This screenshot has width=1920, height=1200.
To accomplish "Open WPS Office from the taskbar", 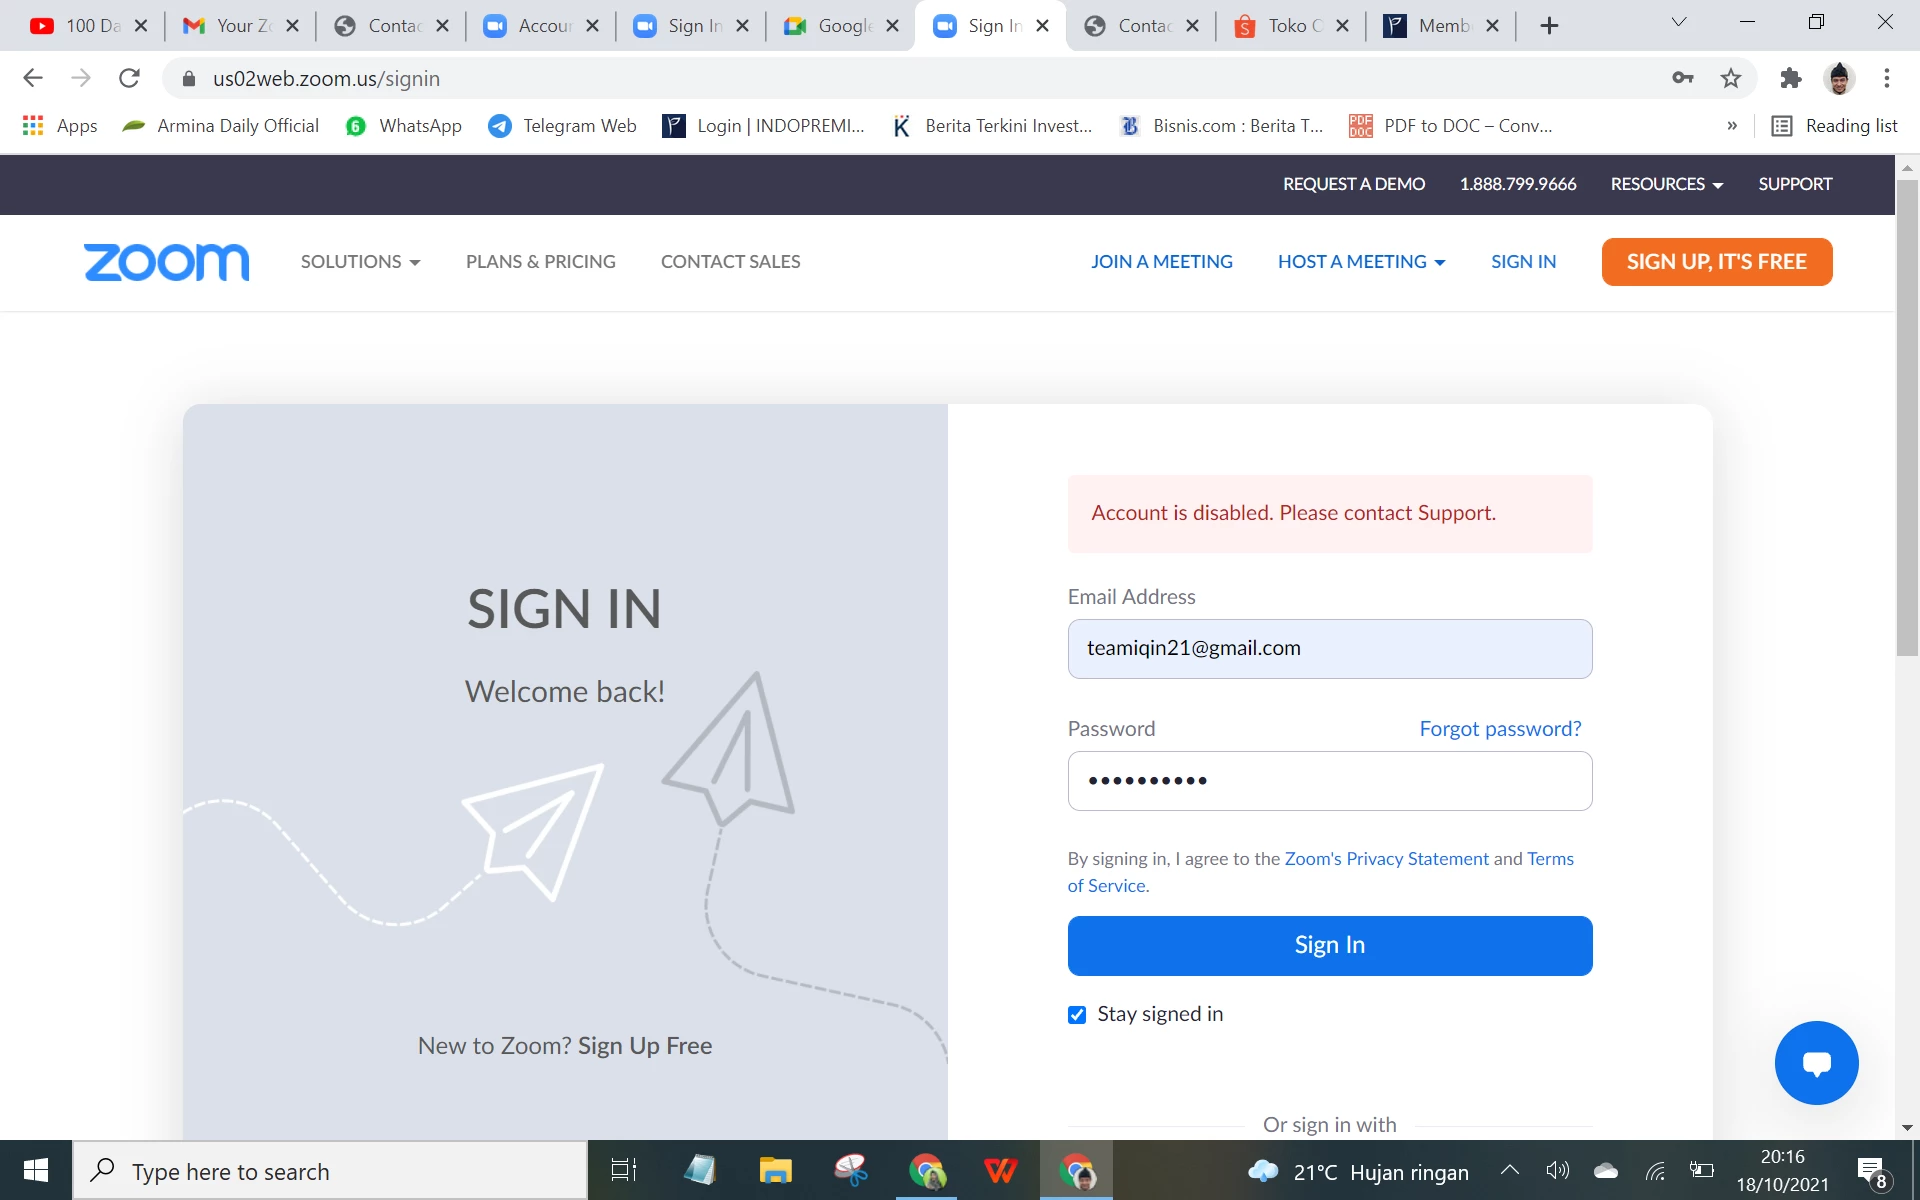I will [x=1000, y=1170].
